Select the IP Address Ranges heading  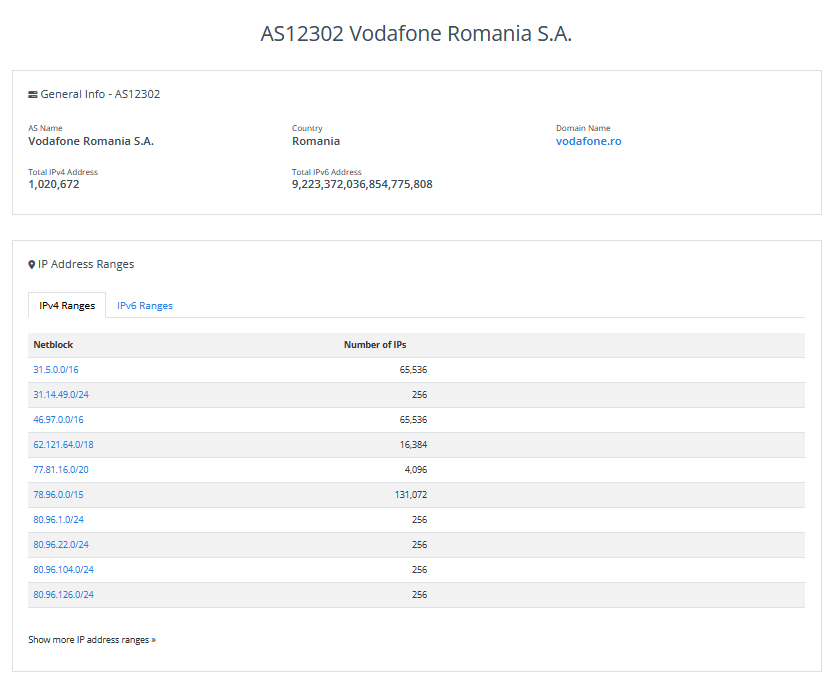86,264
